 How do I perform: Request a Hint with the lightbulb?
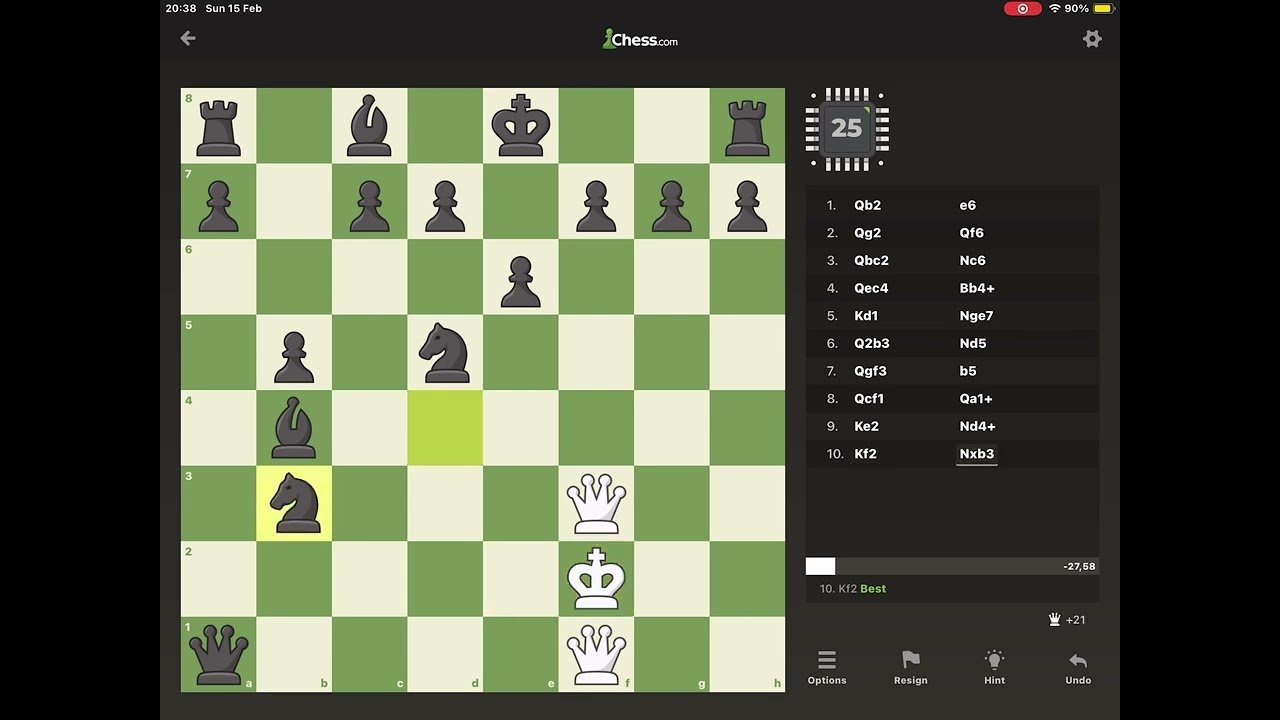click(x=994, y=668)
